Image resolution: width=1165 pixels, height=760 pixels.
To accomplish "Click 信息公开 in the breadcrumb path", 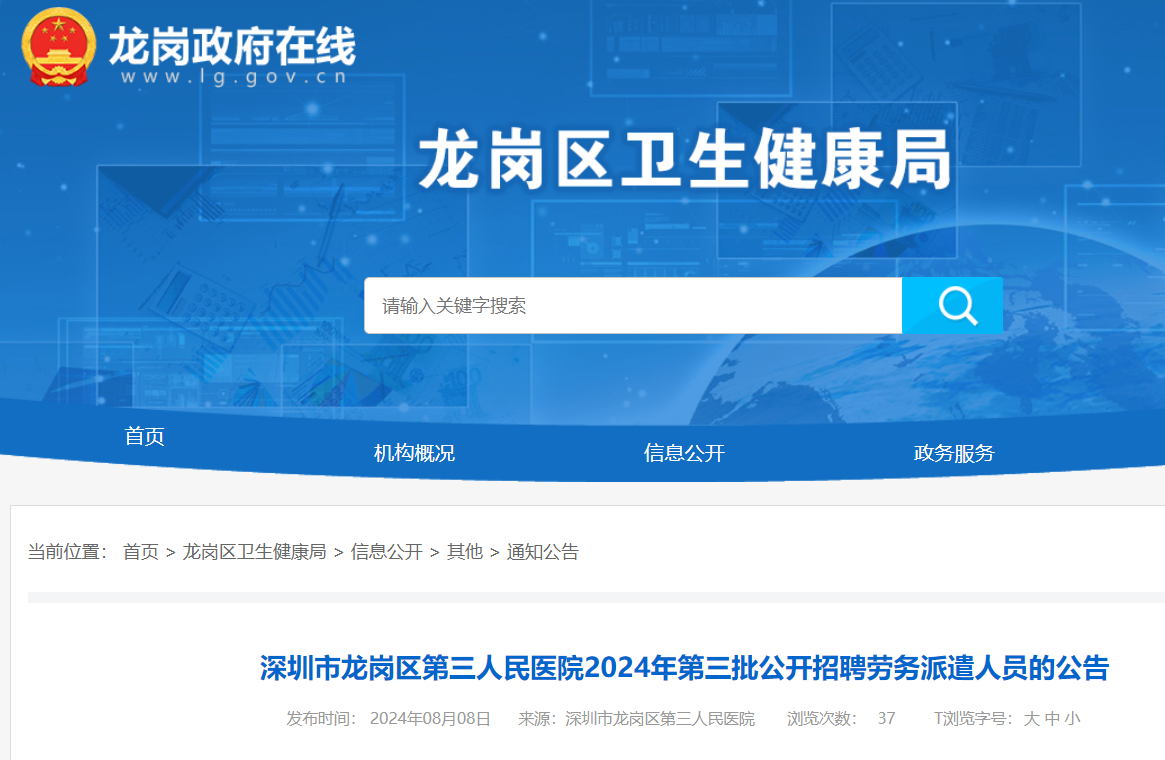I will click(x=386, y=552).
